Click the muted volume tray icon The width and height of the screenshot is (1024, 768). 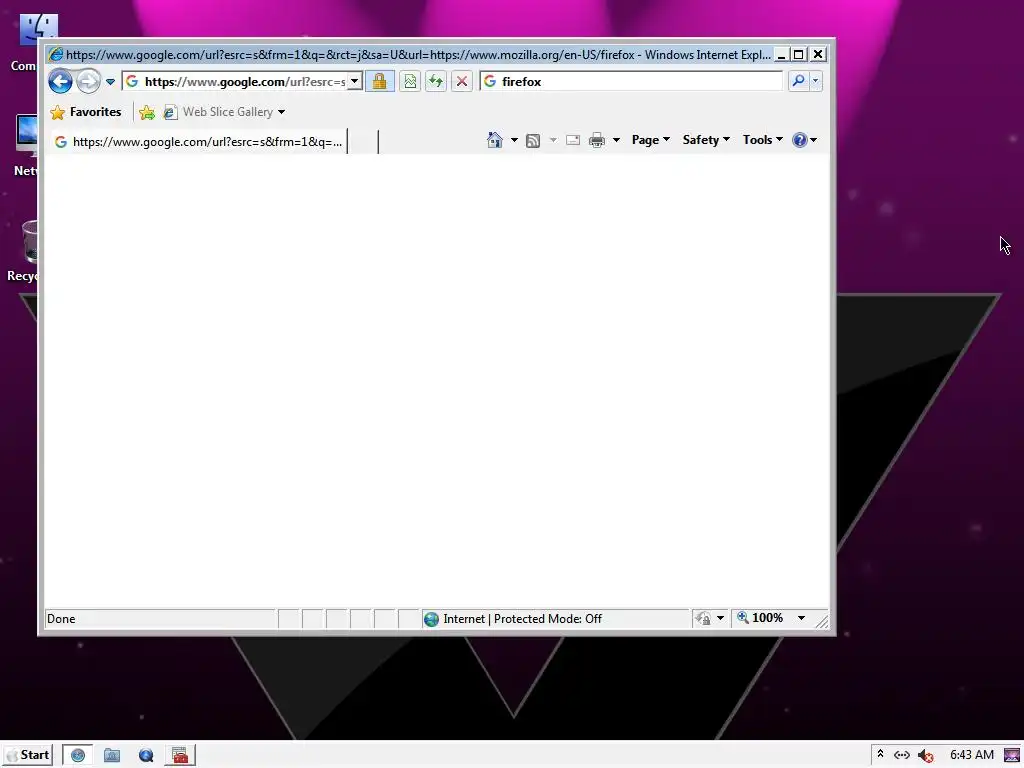(x=925, y=756)
